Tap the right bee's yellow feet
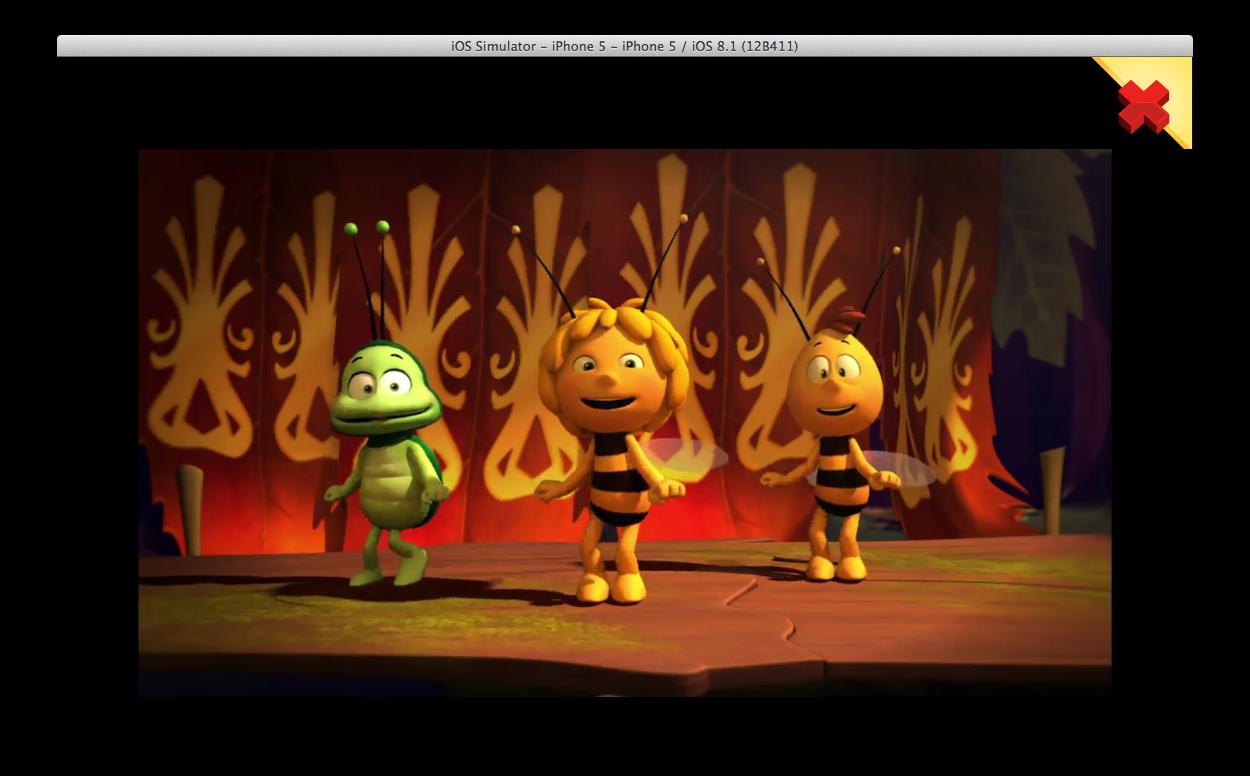Image resolution: width=1250 pixels, height=776 pixels. point(836,567)
